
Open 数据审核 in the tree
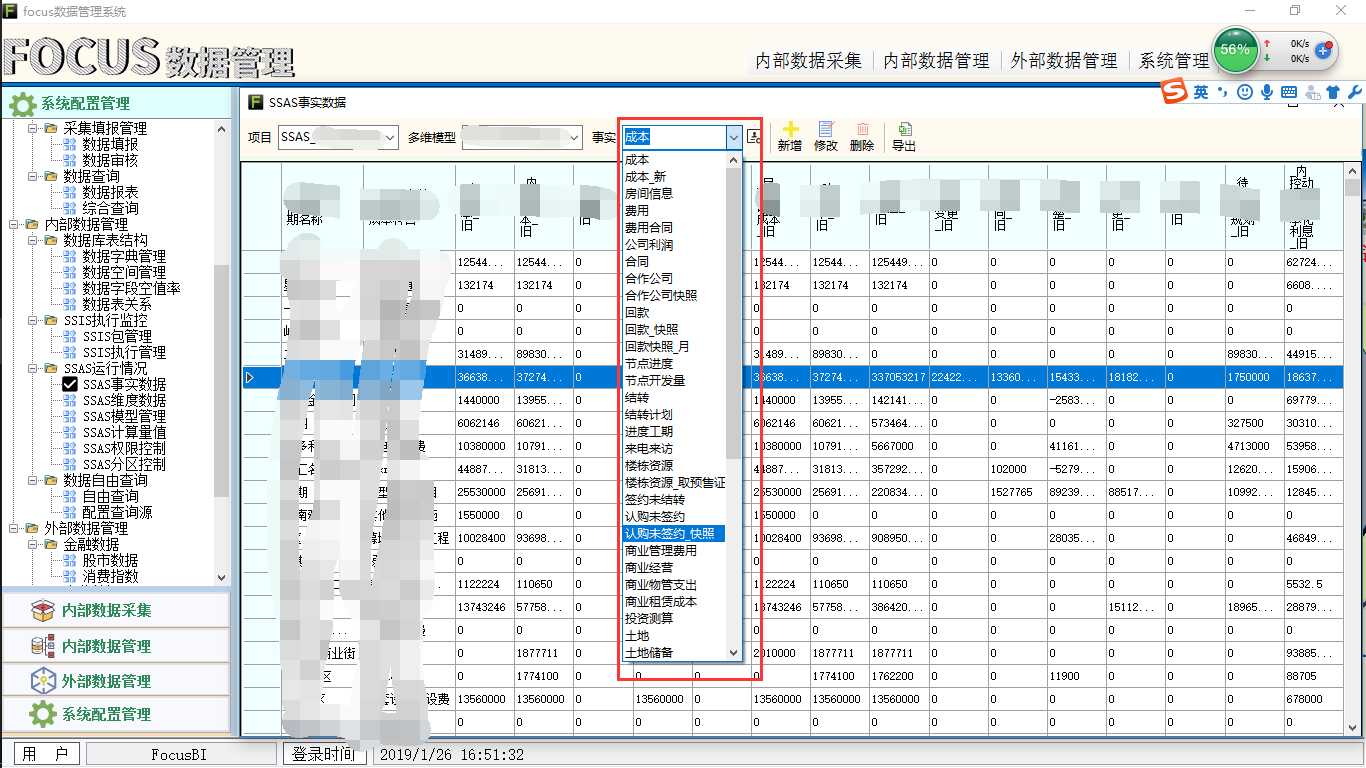110,161
